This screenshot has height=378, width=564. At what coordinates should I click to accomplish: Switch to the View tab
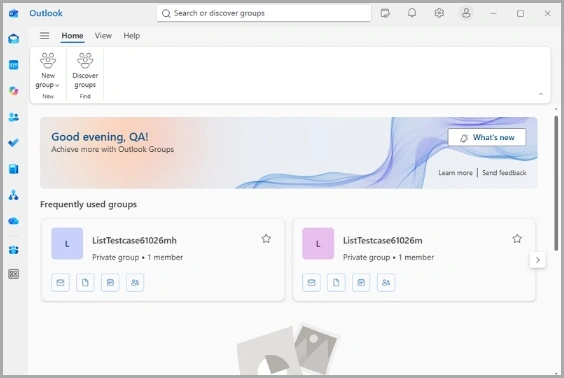click(x=103, y=36)
